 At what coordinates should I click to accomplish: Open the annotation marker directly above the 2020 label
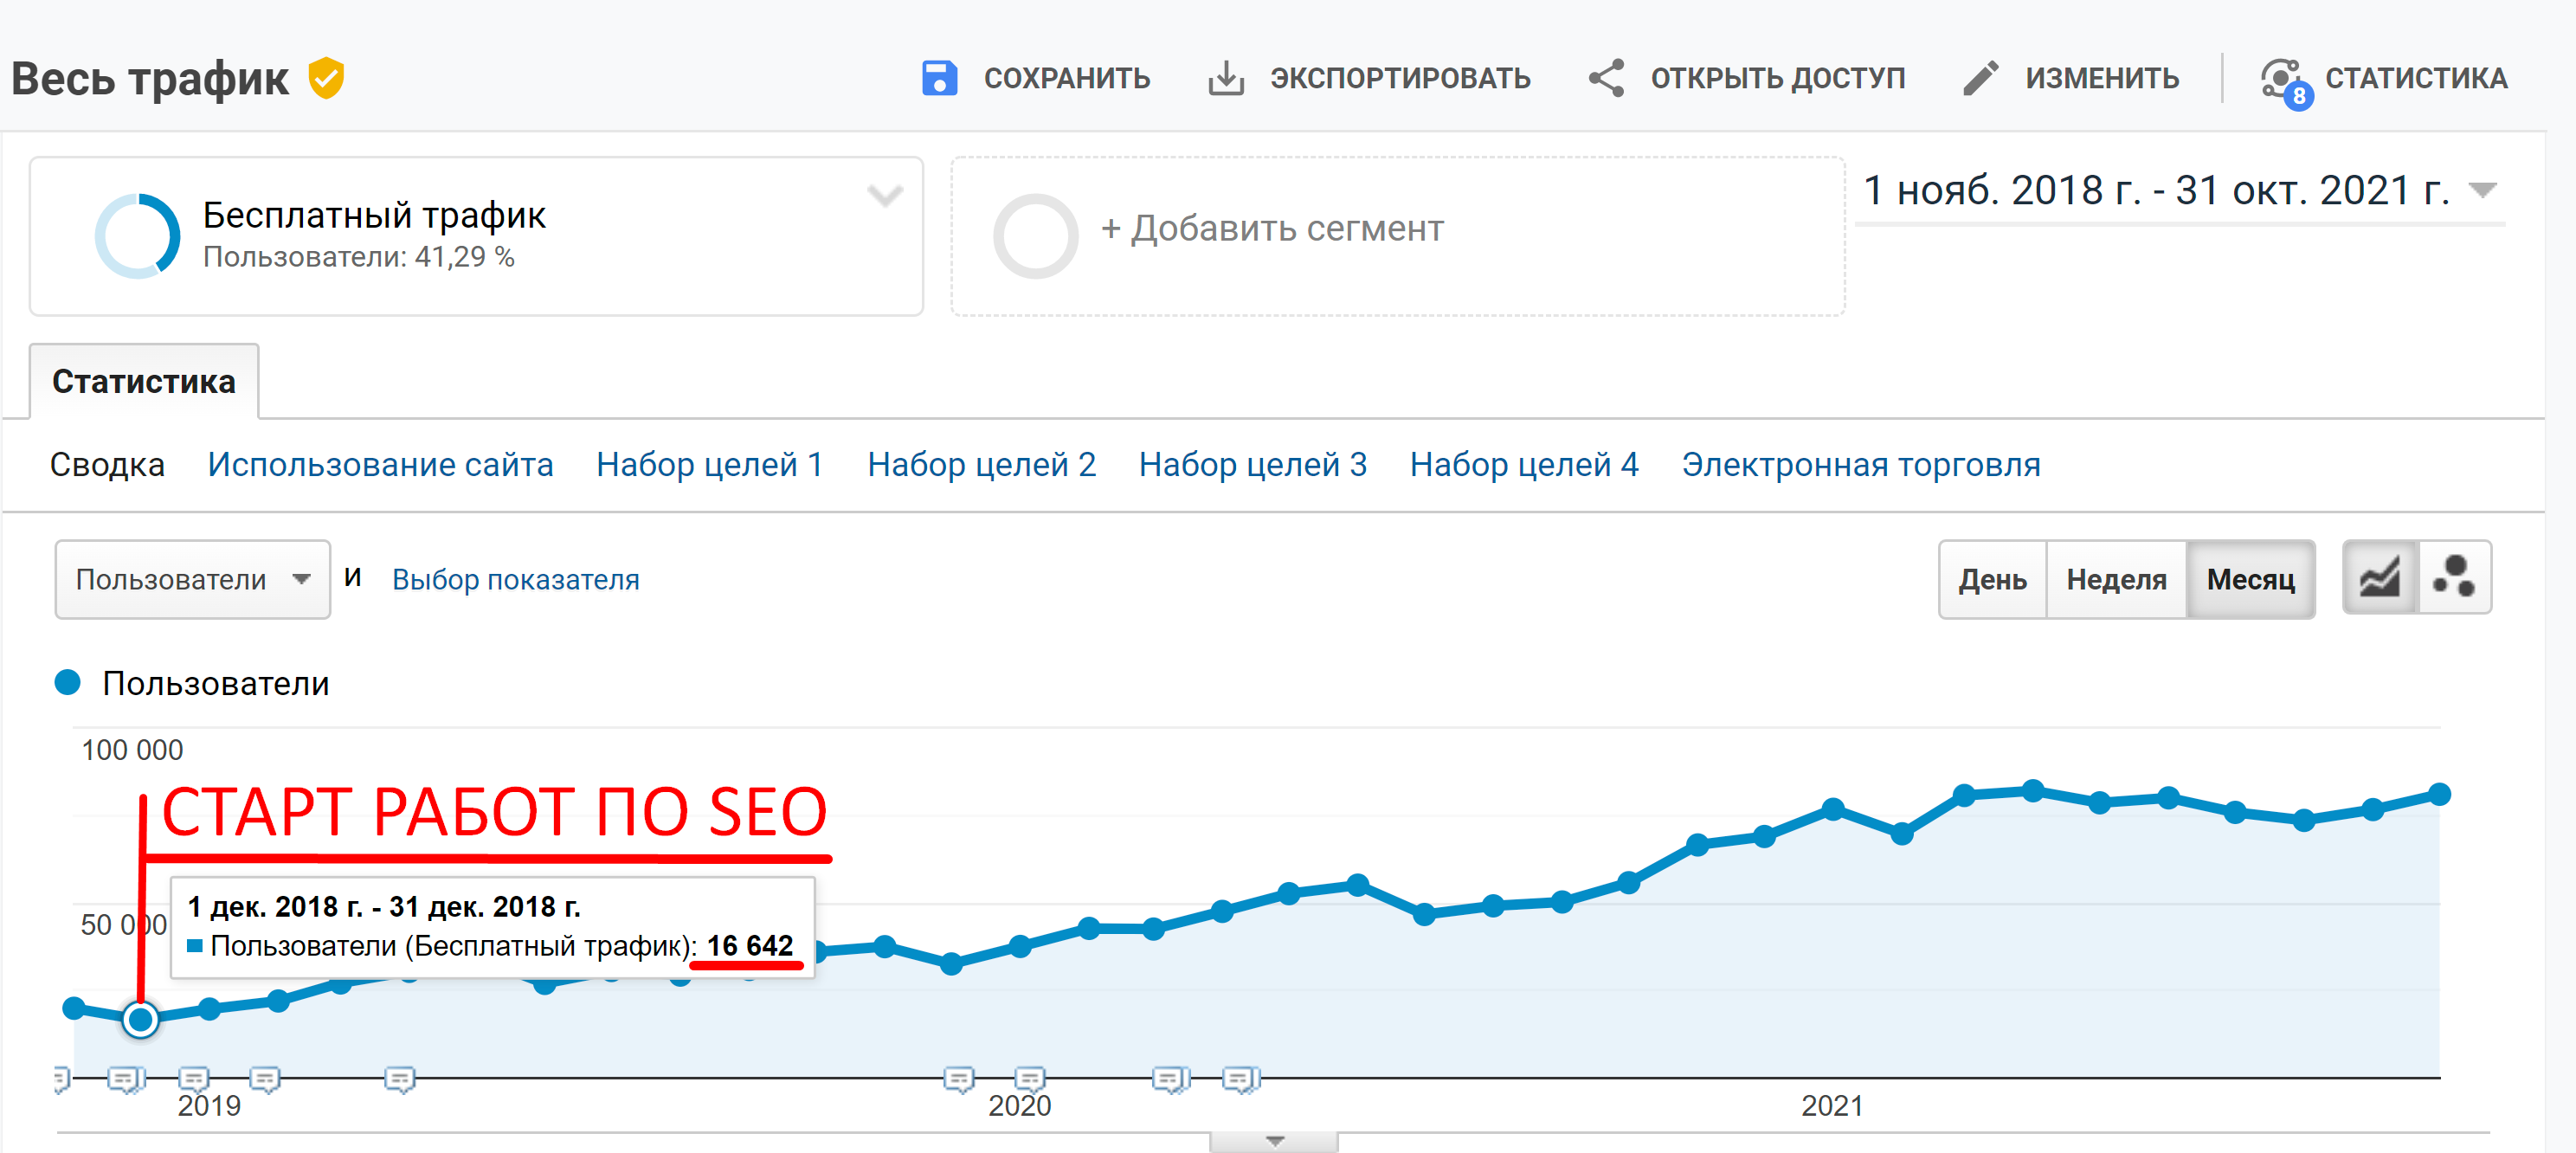[x=1030, y=1079]
